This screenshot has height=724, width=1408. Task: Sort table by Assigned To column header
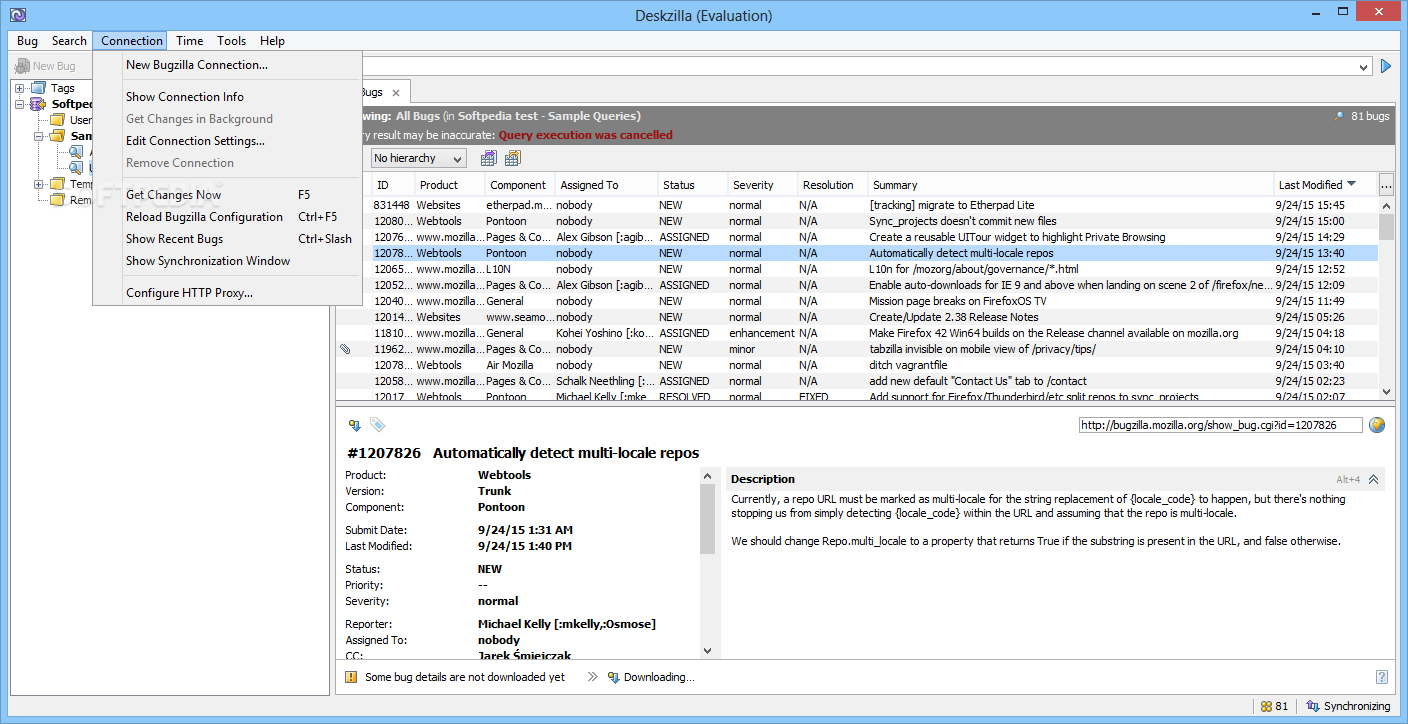(x=607, y=185)
